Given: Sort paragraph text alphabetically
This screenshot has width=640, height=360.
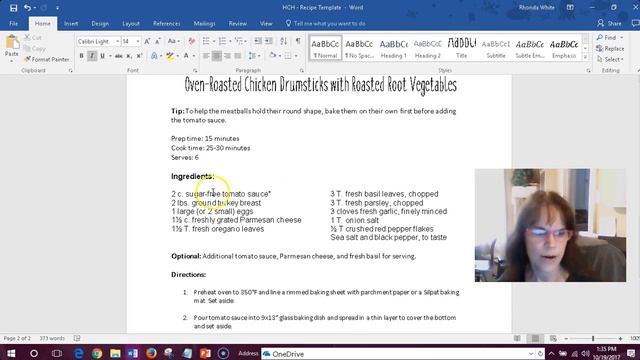Looking at the screenshot, I should 284,41.
